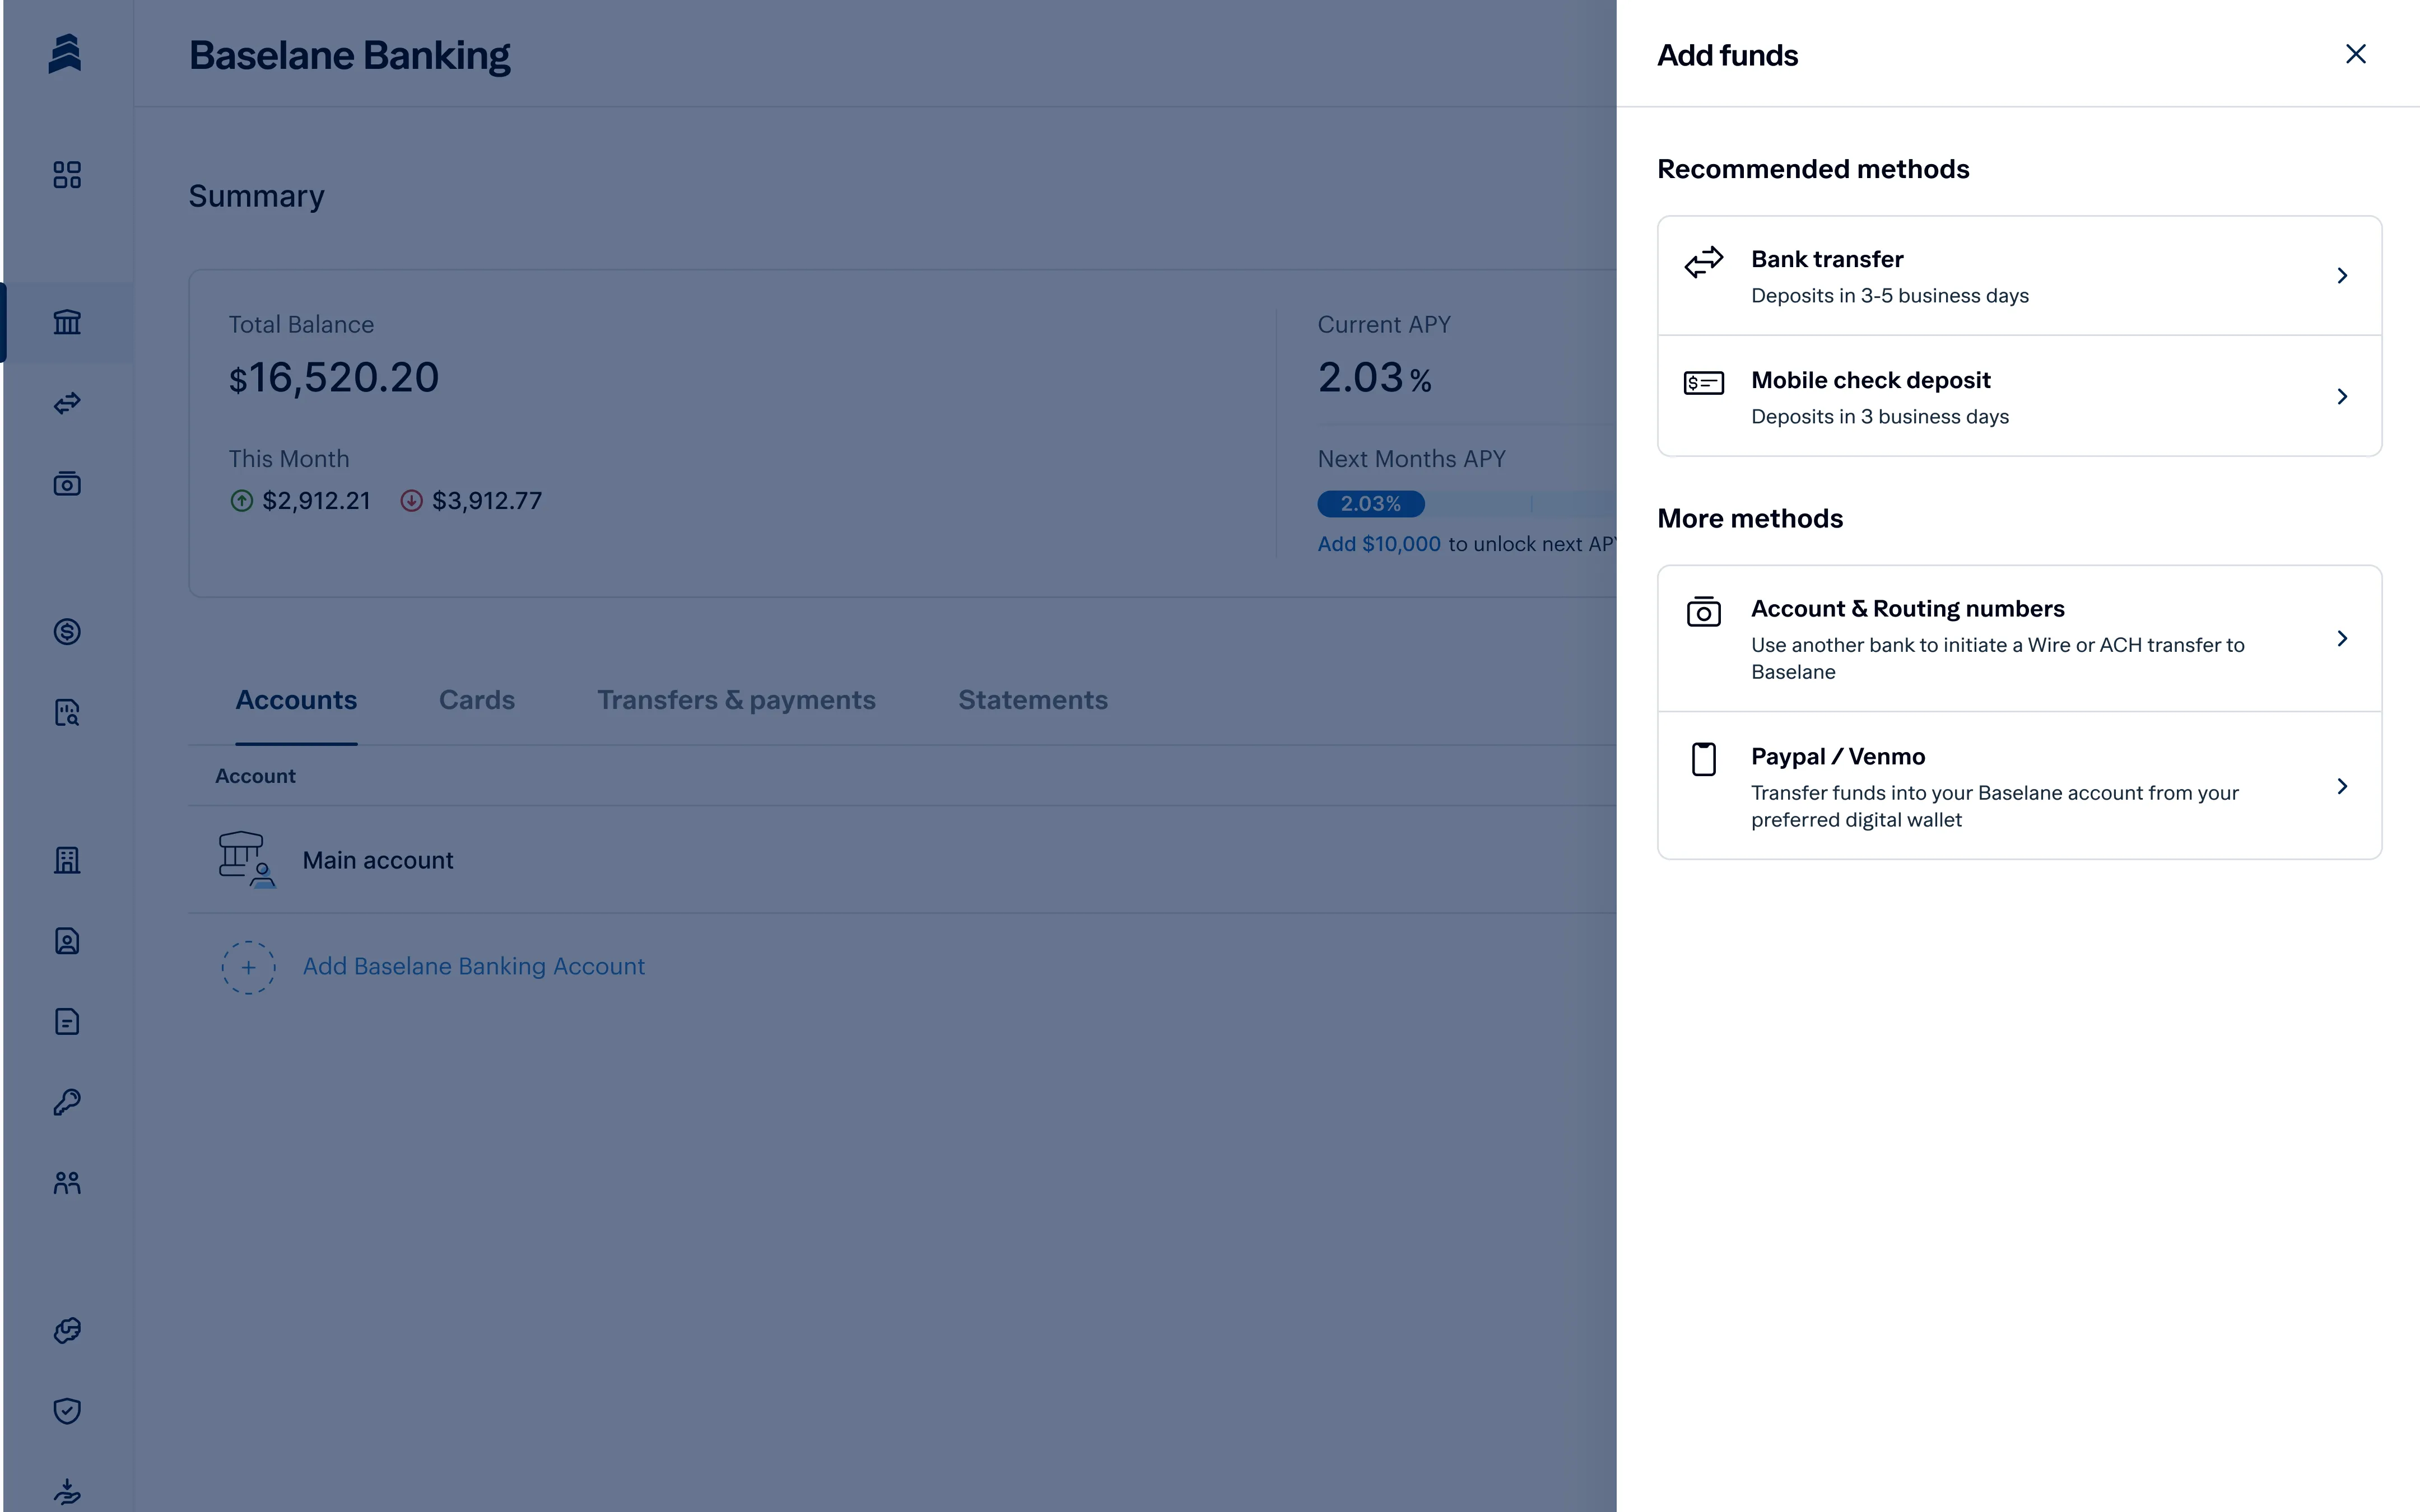Click the Mobile check deposit check icon
Viewport: 2420px width, 1512px height.
[x=1704, y=383]
